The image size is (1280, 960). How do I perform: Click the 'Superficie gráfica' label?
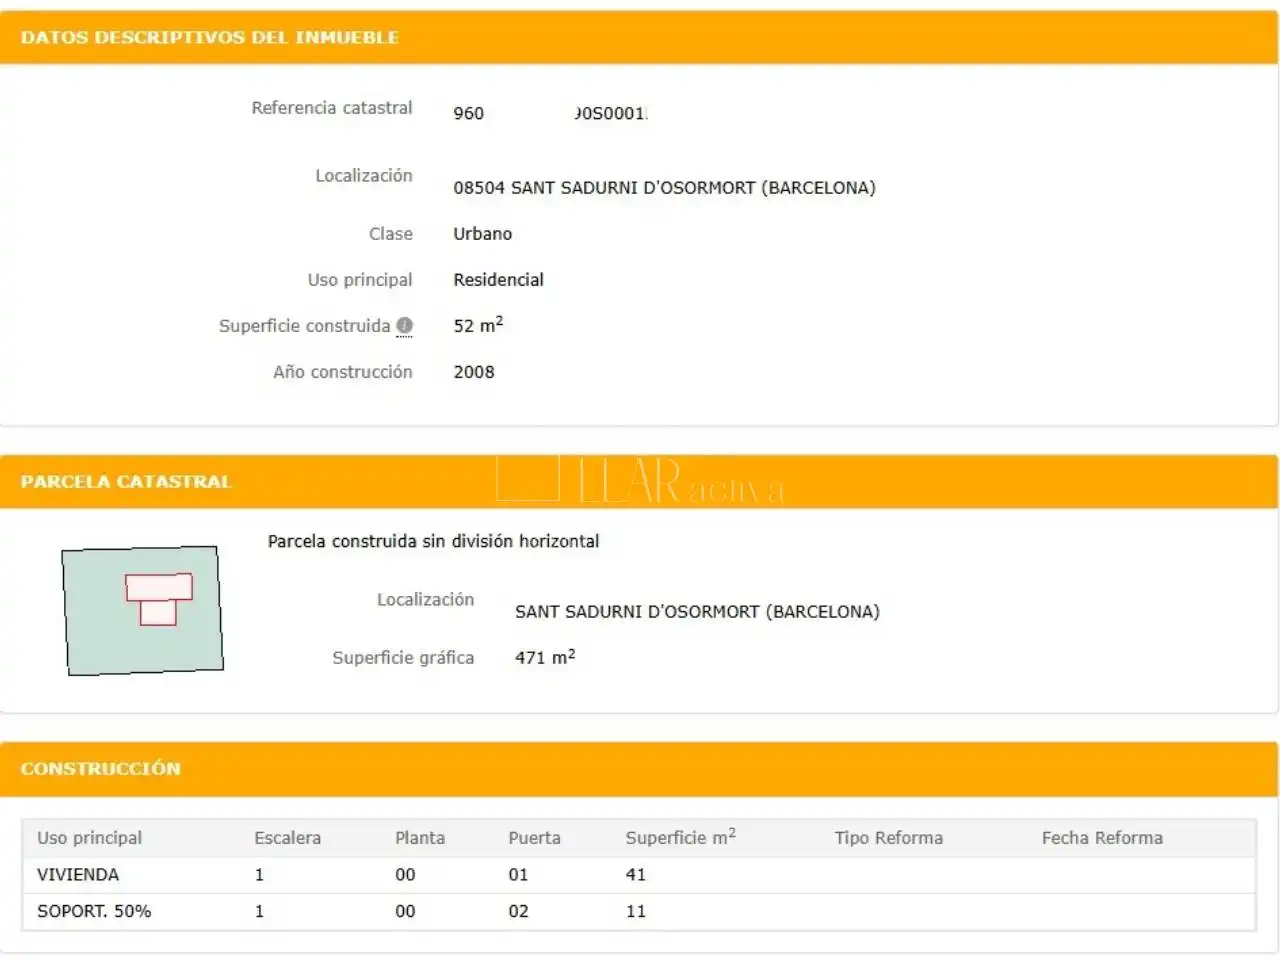point(403,658)
